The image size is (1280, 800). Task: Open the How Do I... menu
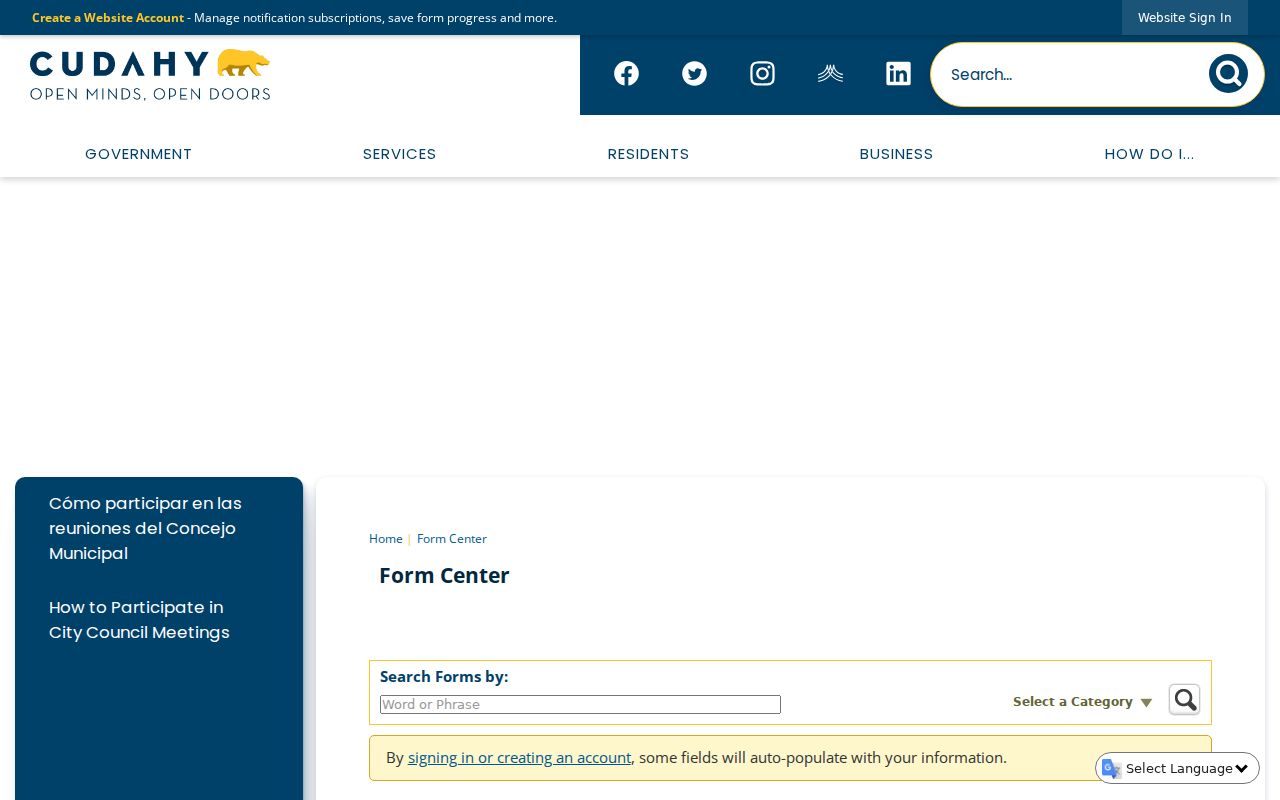(1149, 154)
